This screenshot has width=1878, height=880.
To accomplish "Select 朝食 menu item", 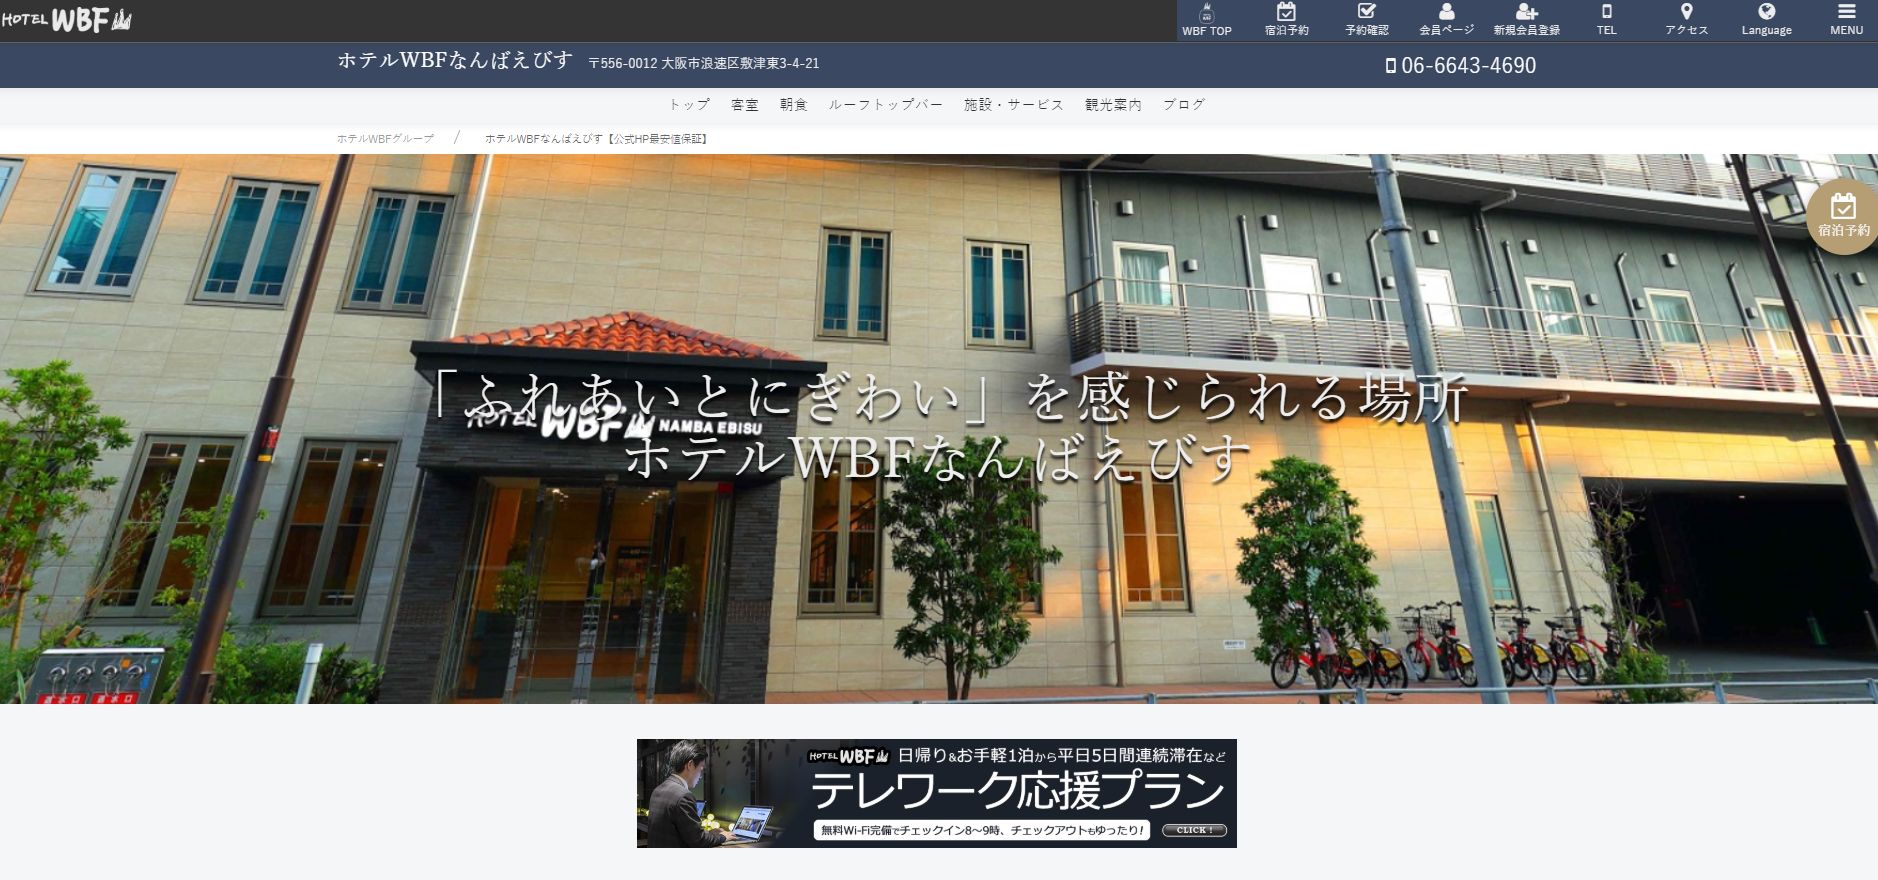I will [794, 105].
